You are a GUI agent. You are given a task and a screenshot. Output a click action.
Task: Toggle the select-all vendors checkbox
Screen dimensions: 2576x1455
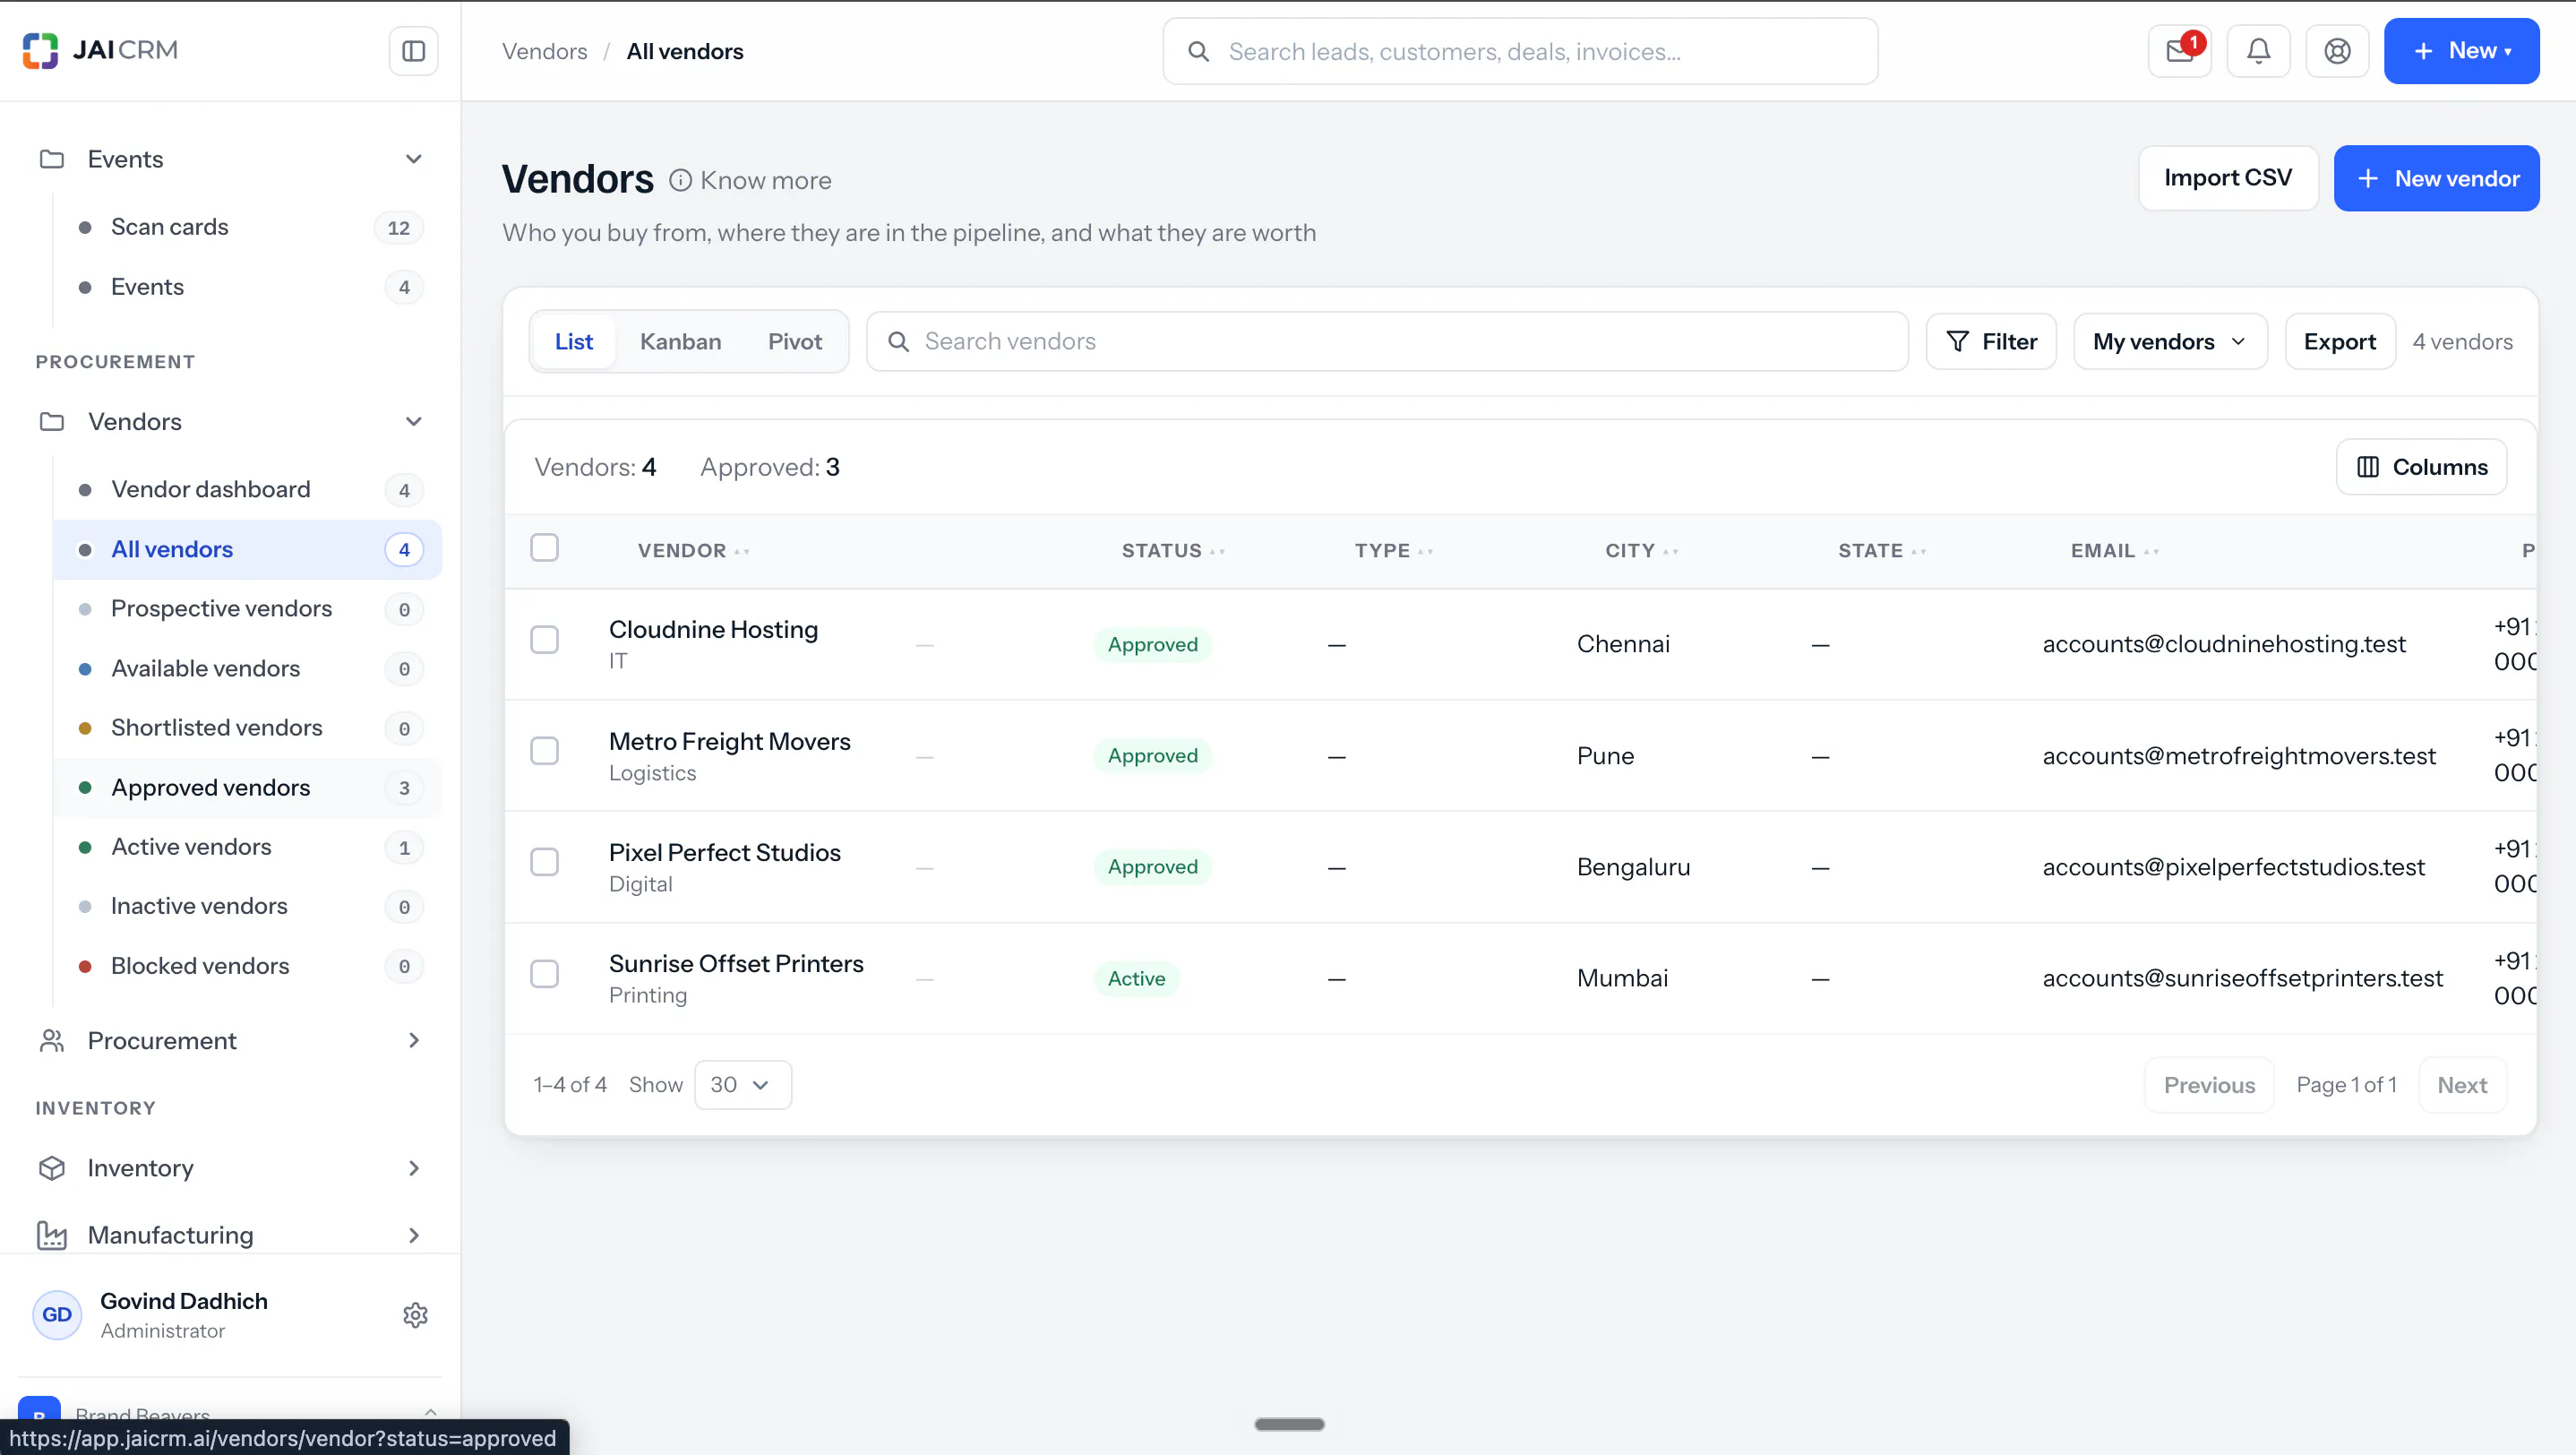tap(544, 548)
